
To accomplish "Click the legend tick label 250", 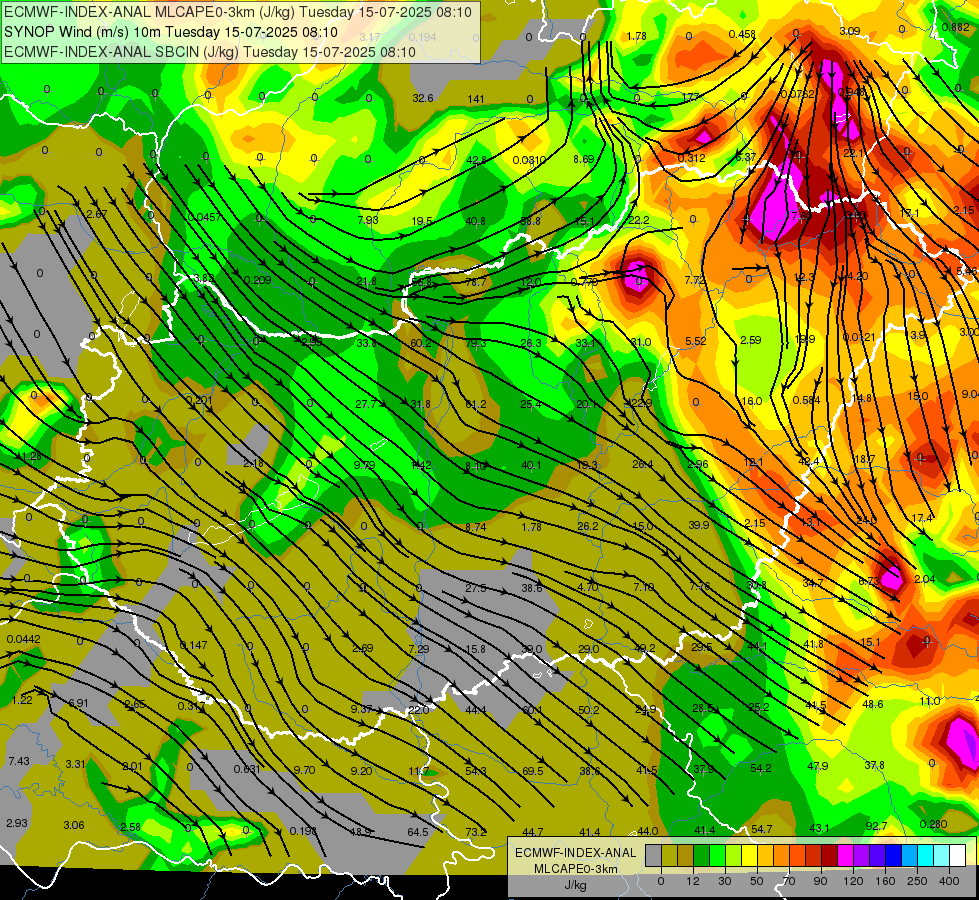I will (x=917, y=881).
